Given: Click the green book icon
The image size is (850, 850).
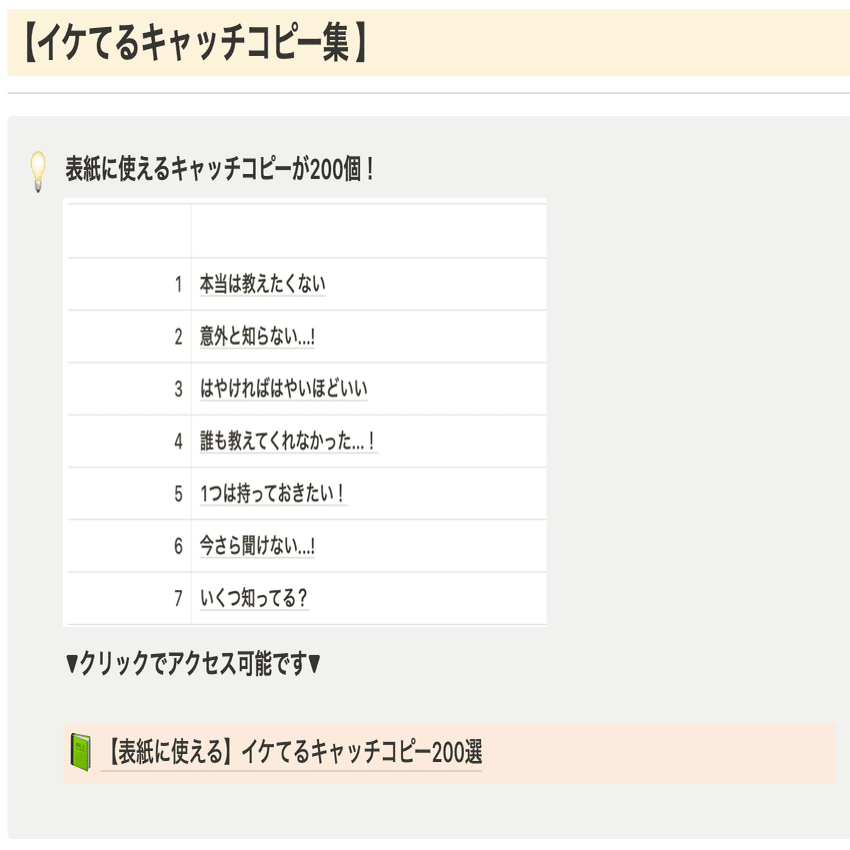Looking at the screenshot, I should click(x=80, y=751).
